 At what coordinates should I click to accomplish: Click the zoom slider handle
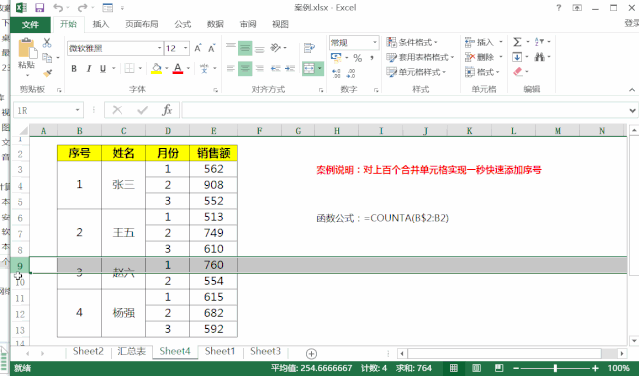[x=555, y=368]
